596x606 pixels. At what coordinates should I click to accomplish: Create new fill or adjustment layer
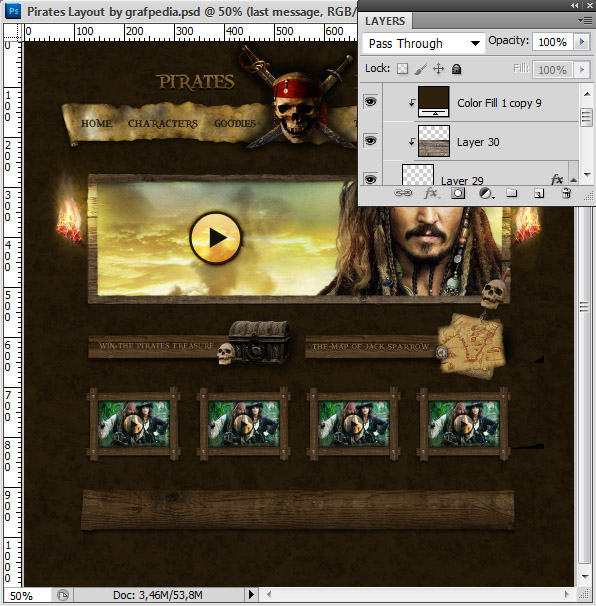[486, 193]
